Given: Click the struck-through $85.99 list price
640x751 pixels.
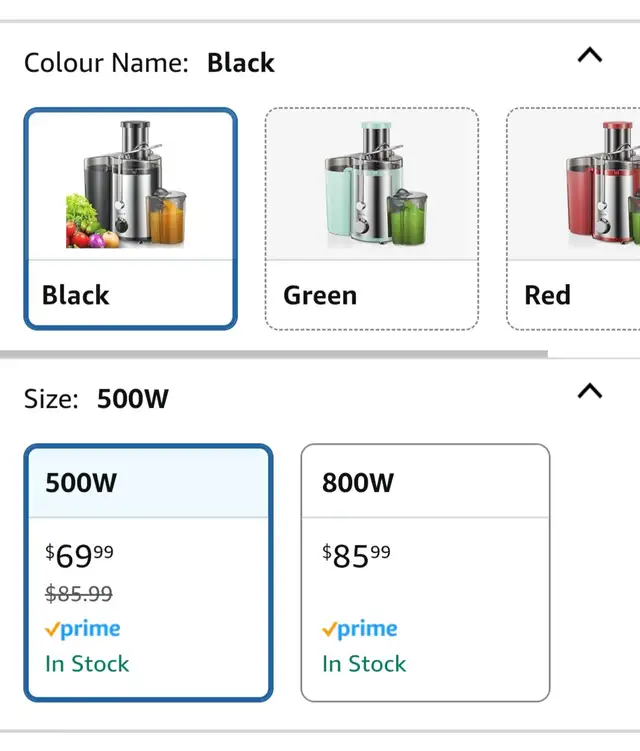Looking at the screenshot, I should (x=79, y=594).
